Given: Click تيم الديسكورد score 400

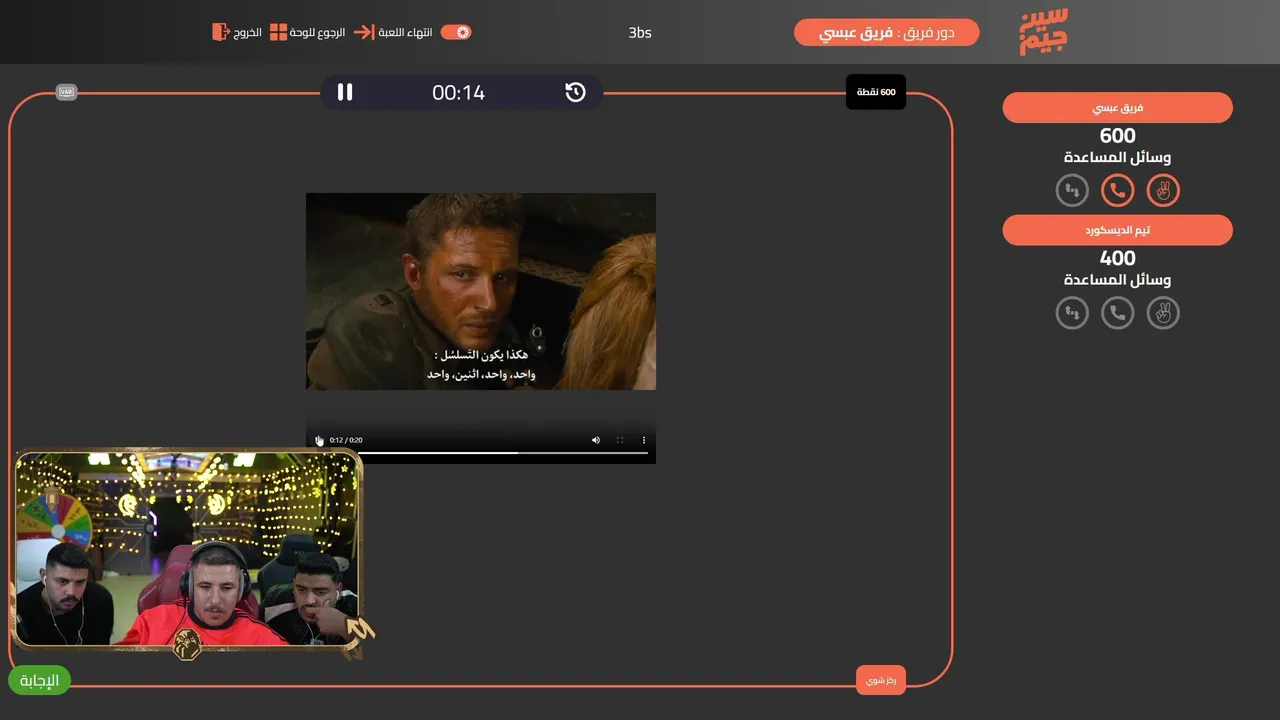Looking at the screenshot, I should pos(1118,259).
